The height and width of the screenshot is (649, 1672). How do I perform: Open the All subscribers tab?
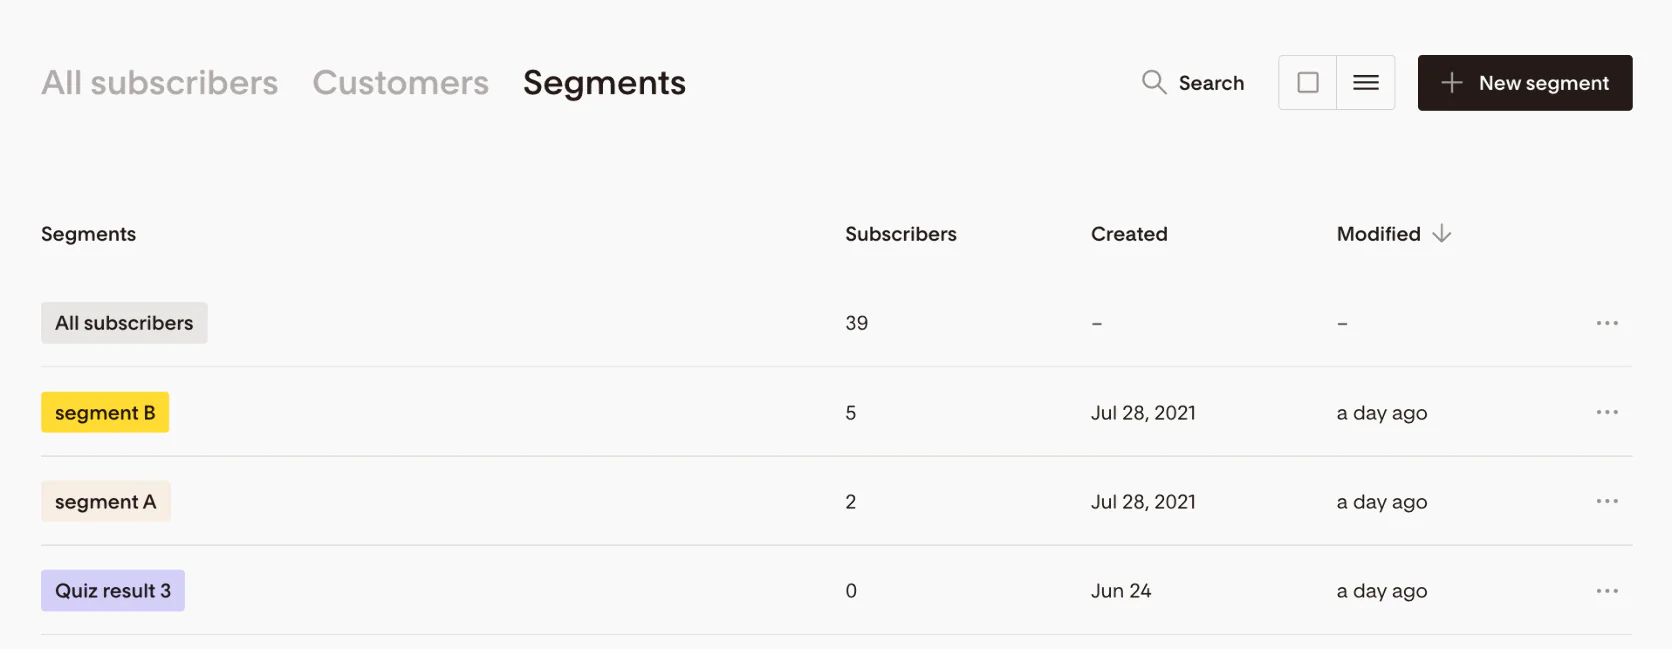tap(160, 82)
